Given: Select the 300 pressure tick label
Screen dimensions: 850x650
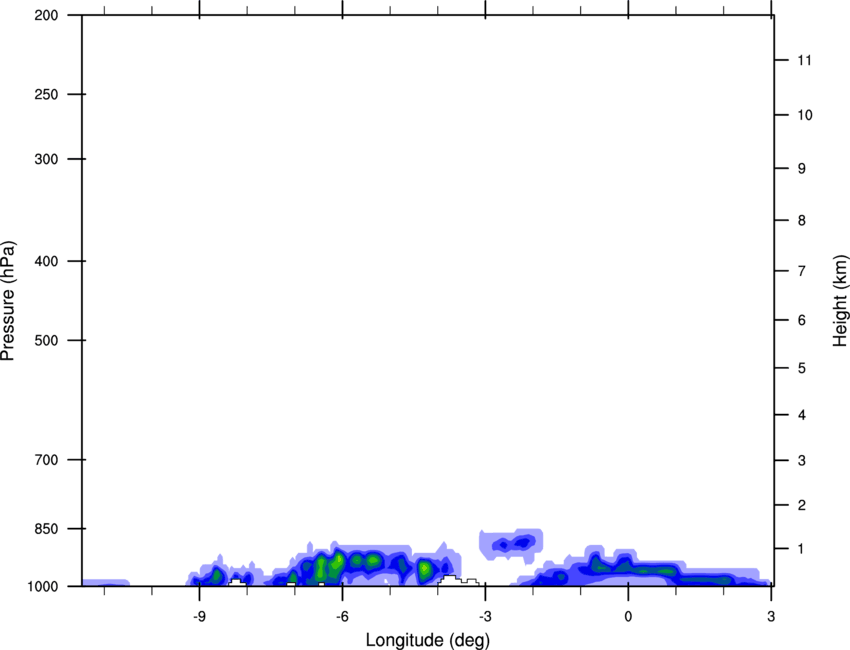Looking at the screenshot, I should click(46, 159).
